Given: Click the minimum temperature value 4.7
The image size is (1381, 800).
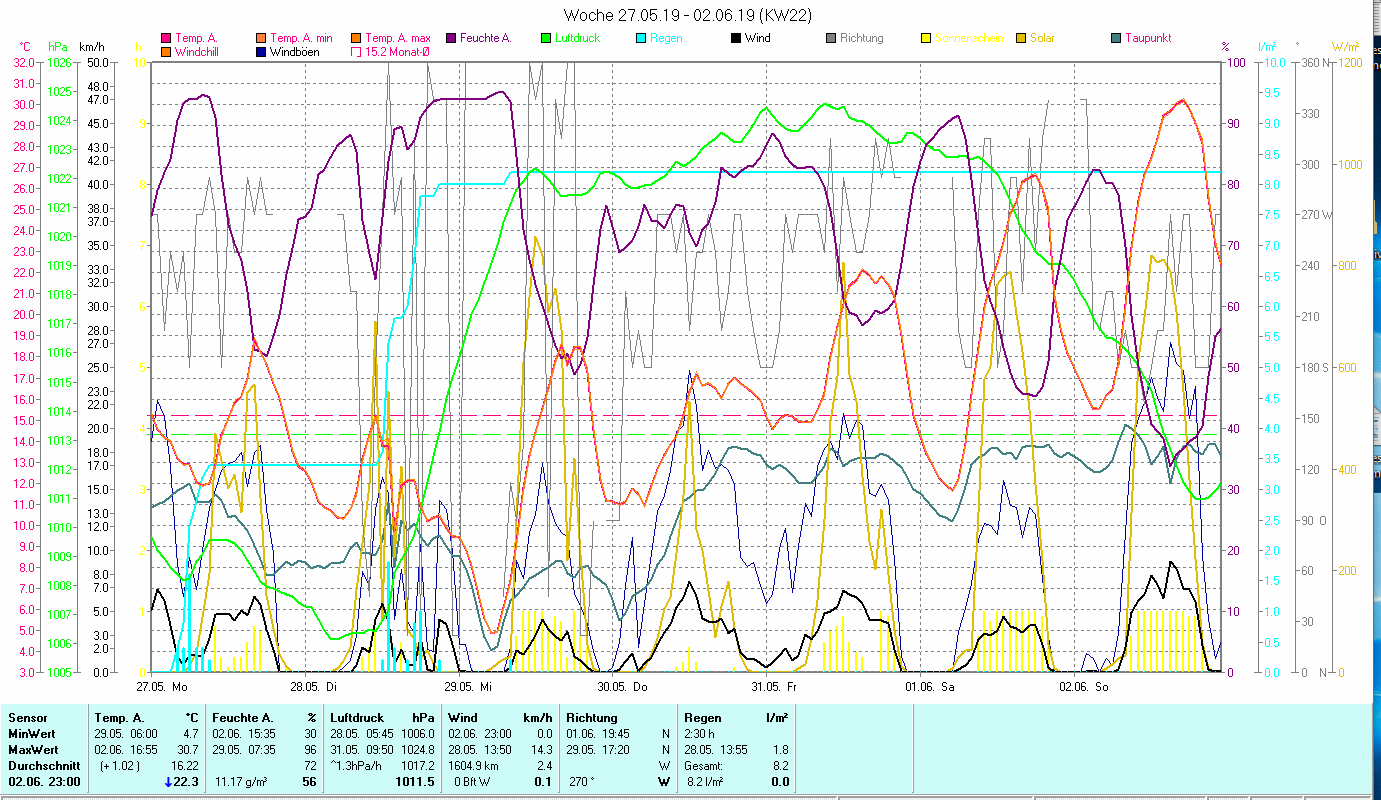Looking at the screenshot, I should coord(189,734).
